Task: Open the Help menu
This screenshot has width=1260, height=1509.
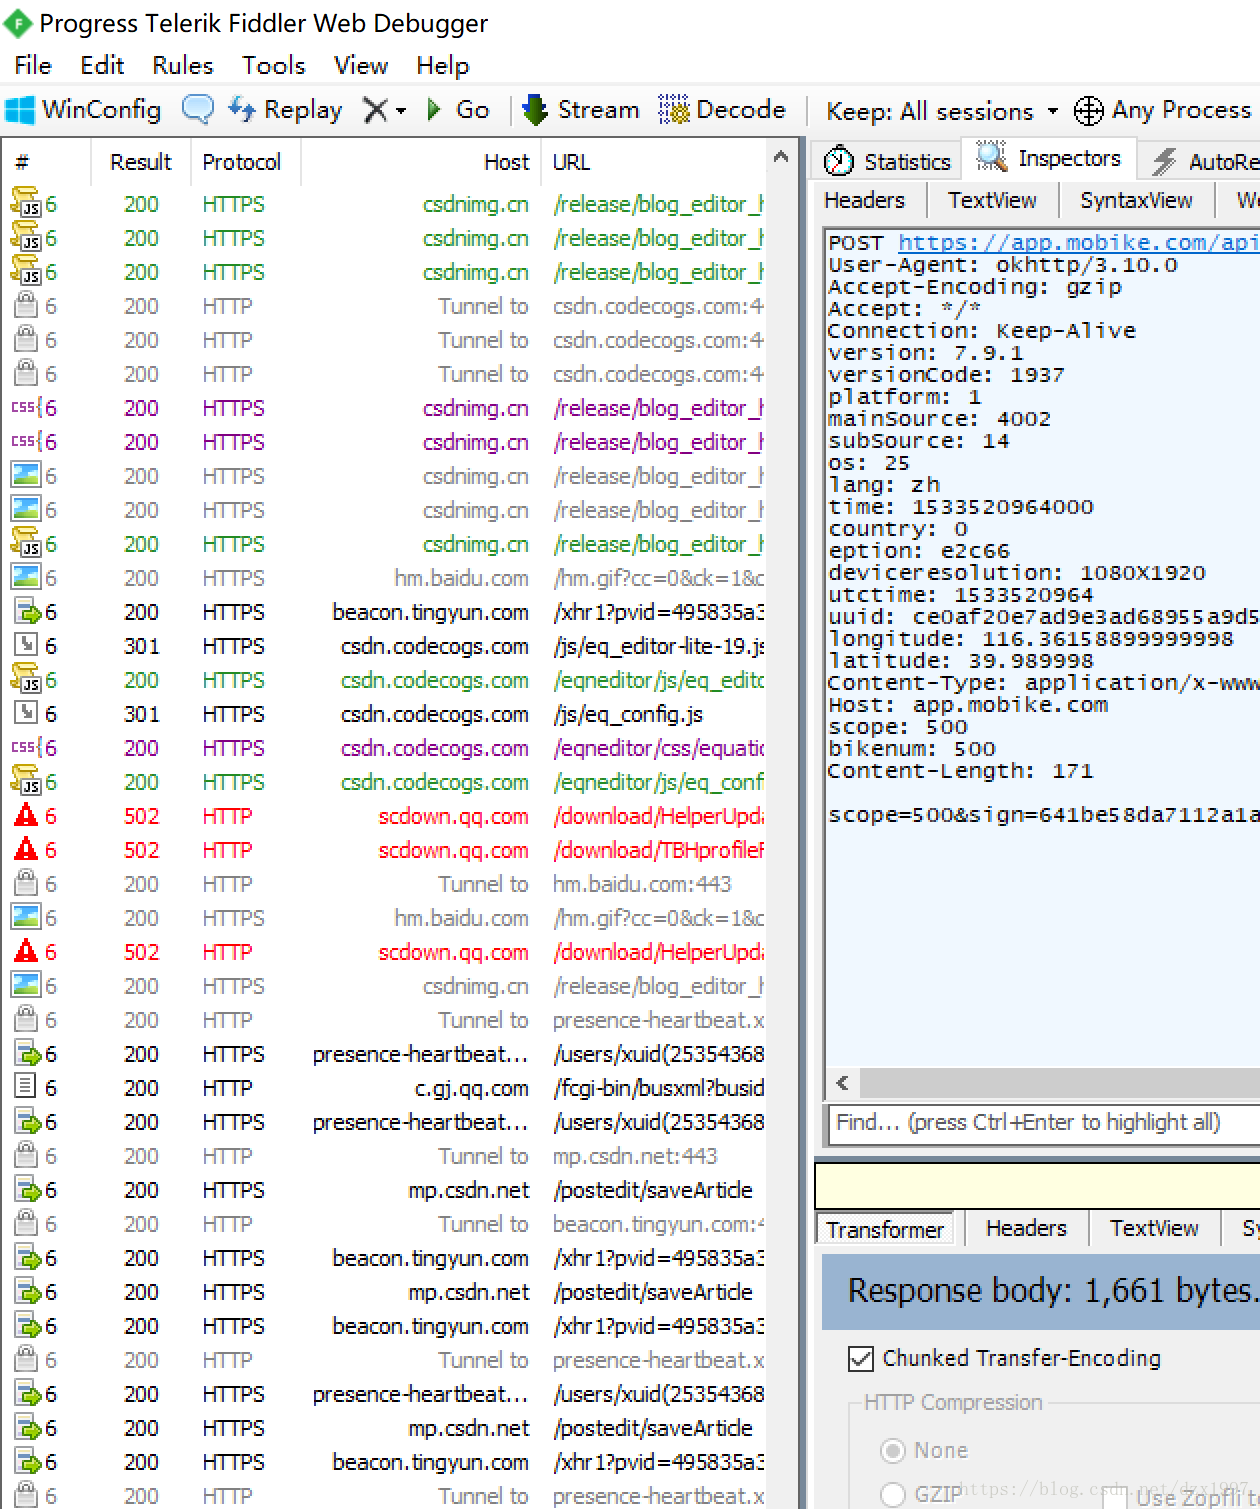Action: [x=443, y=66]
